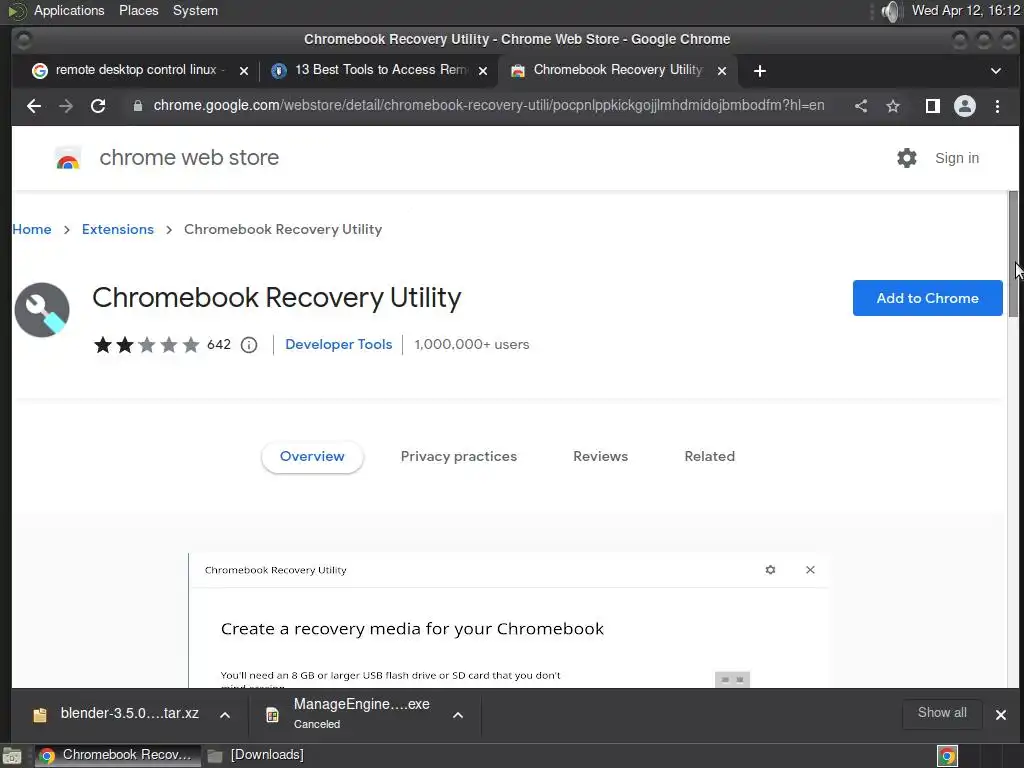Open the Applications menu
This screenshot has width=1024, height=768.
pos(69,11)
